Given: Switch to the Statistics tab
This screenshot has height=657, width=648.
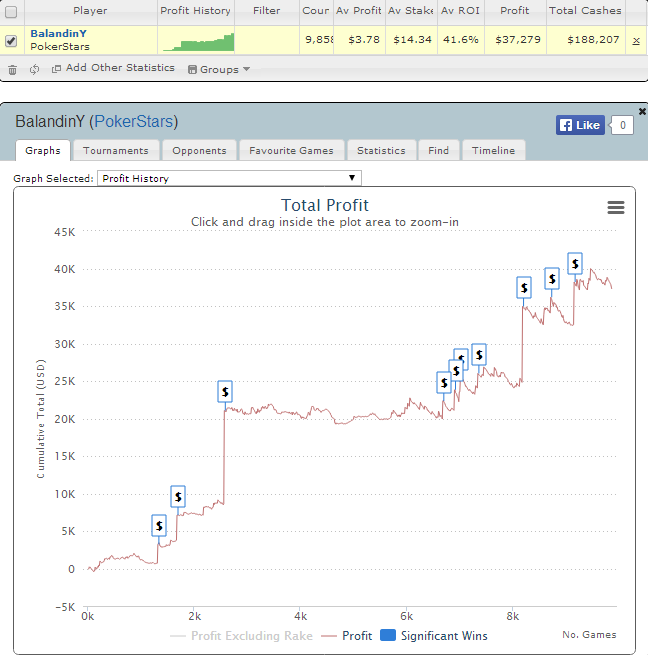Looking at the screenshot, I should [381, 151].
